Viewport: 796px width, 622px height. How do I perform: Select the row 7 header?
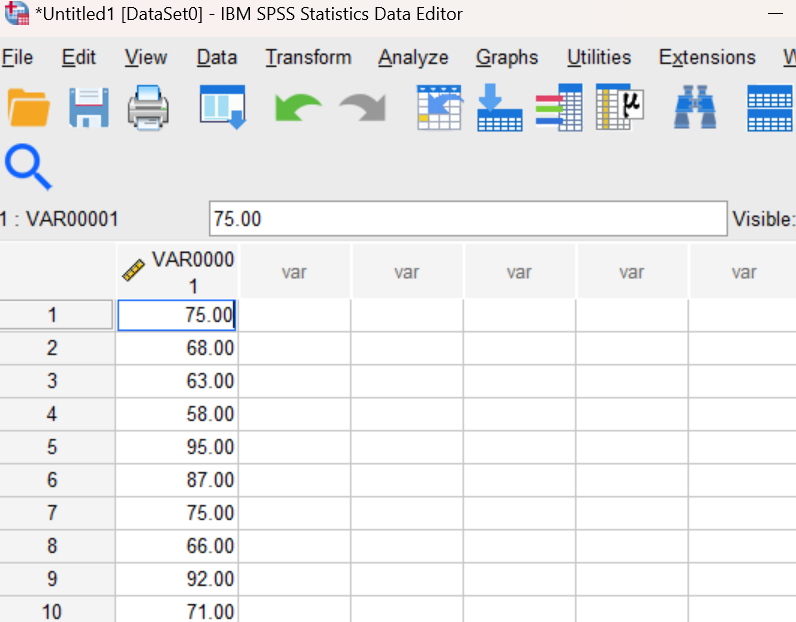click(57, 513)
